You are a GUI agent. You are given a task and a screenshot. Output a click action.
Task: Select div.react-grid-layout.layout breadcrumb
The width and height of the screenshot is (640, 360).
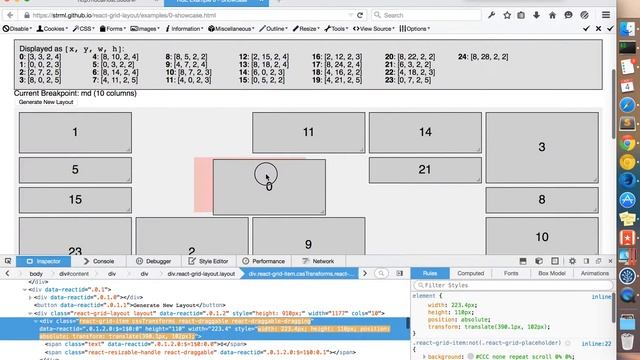(201, 274)
